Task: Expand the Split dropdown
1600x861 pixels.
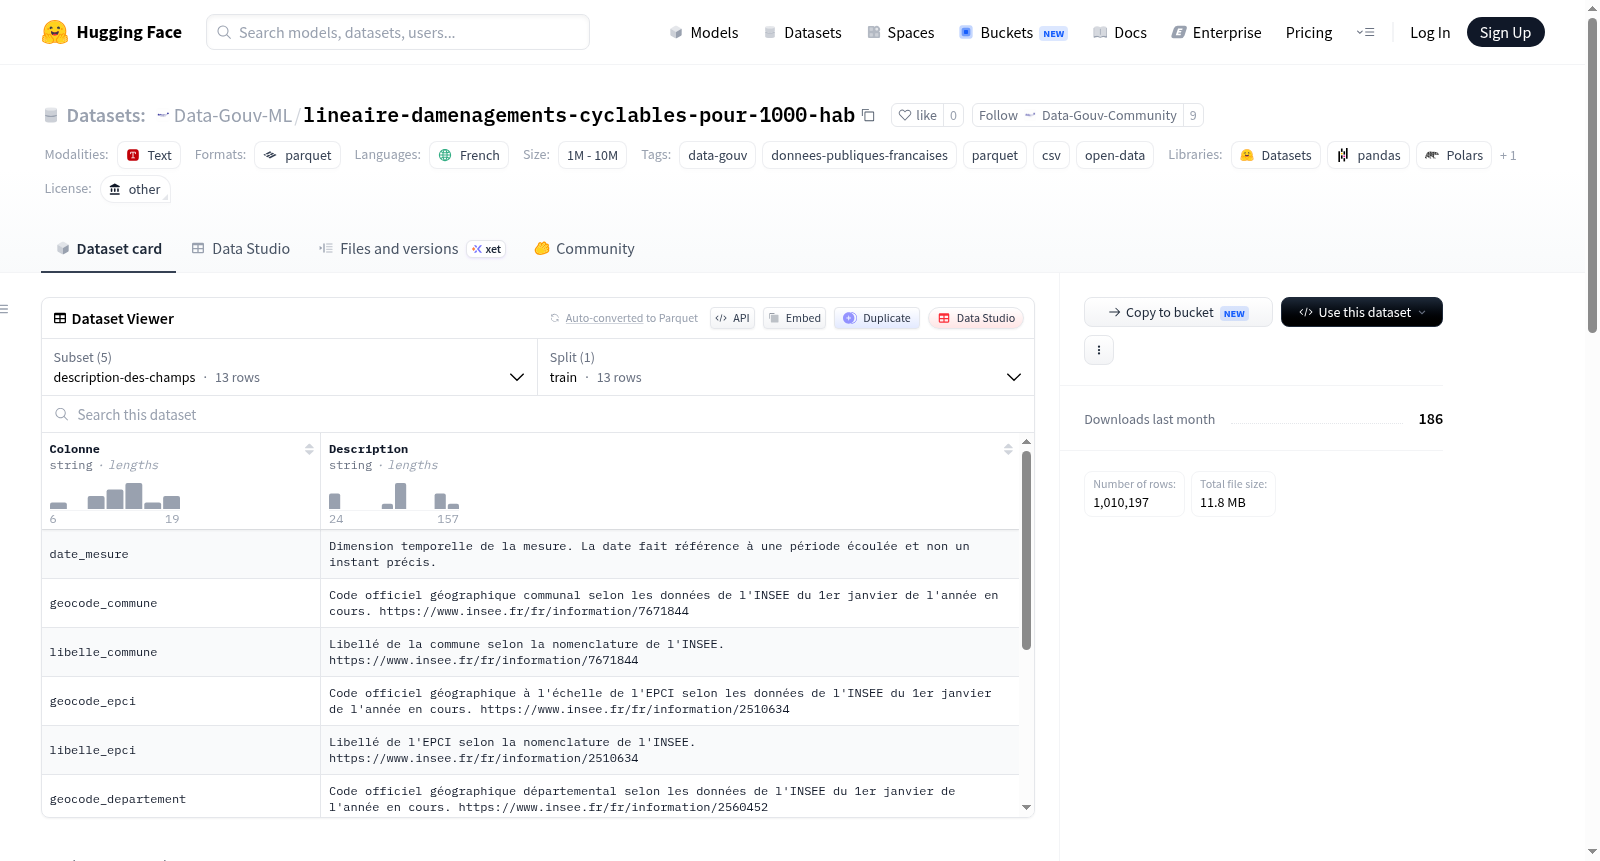Action: tap(786, 368)
